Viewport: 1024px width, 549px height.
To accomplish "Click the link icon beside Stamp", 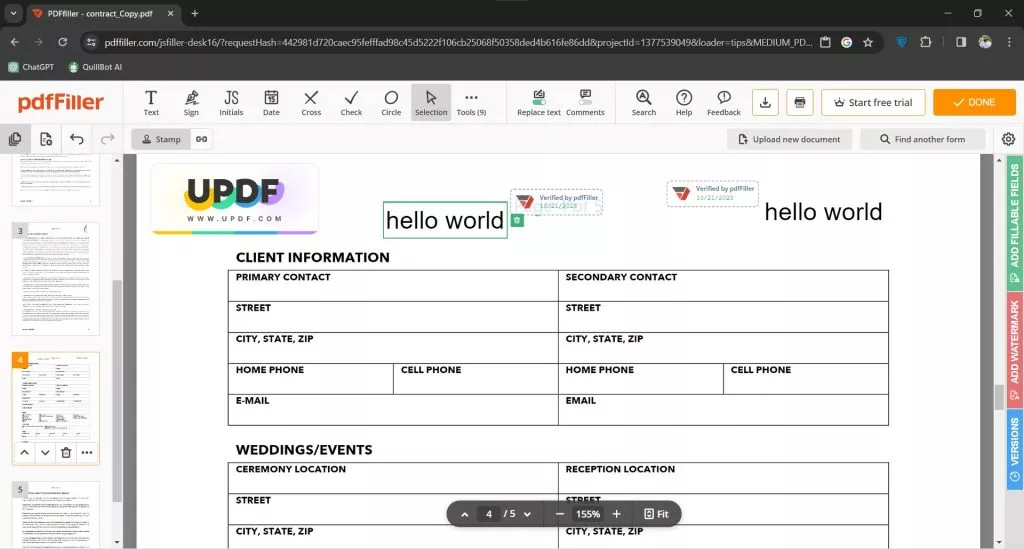I will pyautogui.click(x=202, y=139).
